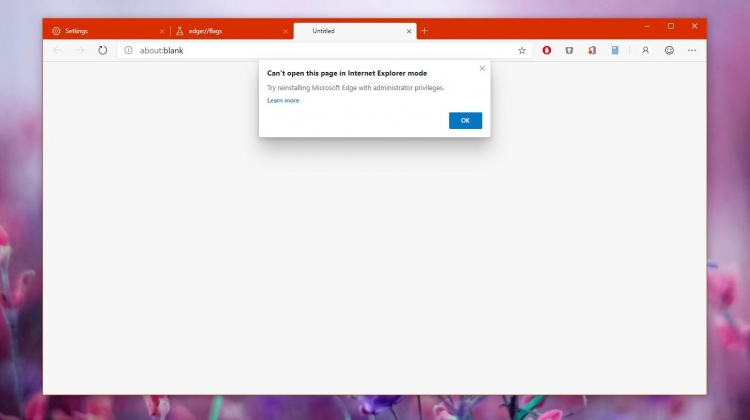
Task: Send feedback via smiley icon
Action: tap(669, 50)
